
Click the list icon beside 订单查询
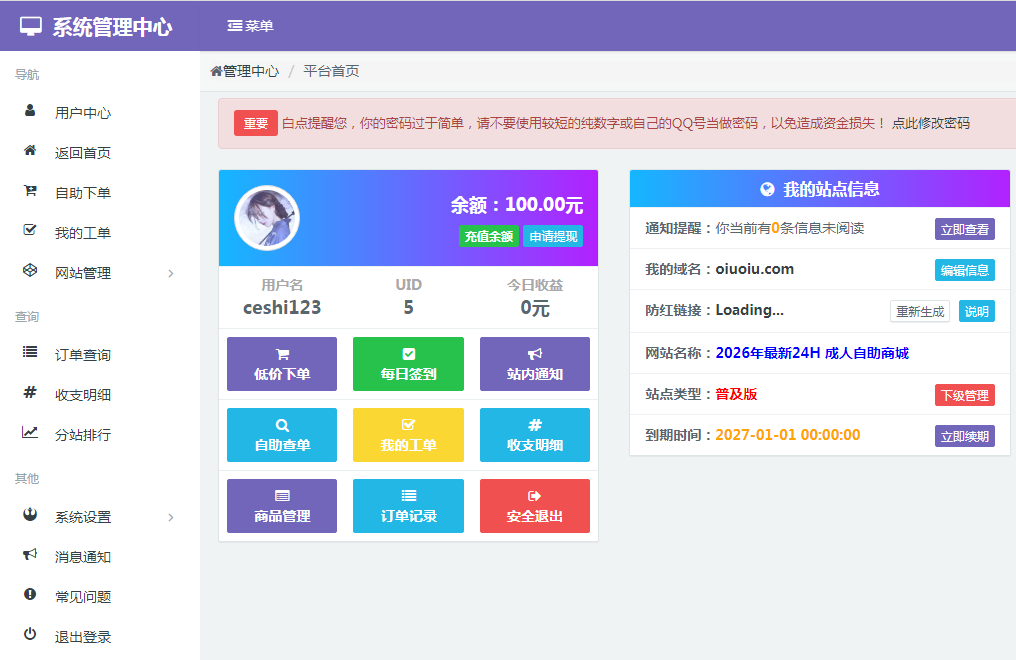point(30,354)
